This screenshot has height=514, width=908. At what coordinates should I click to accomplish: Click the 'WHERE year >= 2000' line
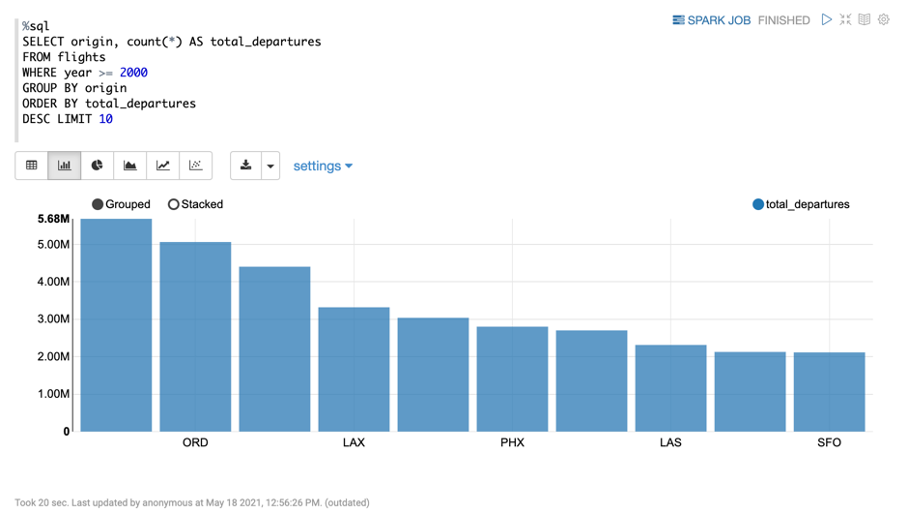[x=85, y=72]
